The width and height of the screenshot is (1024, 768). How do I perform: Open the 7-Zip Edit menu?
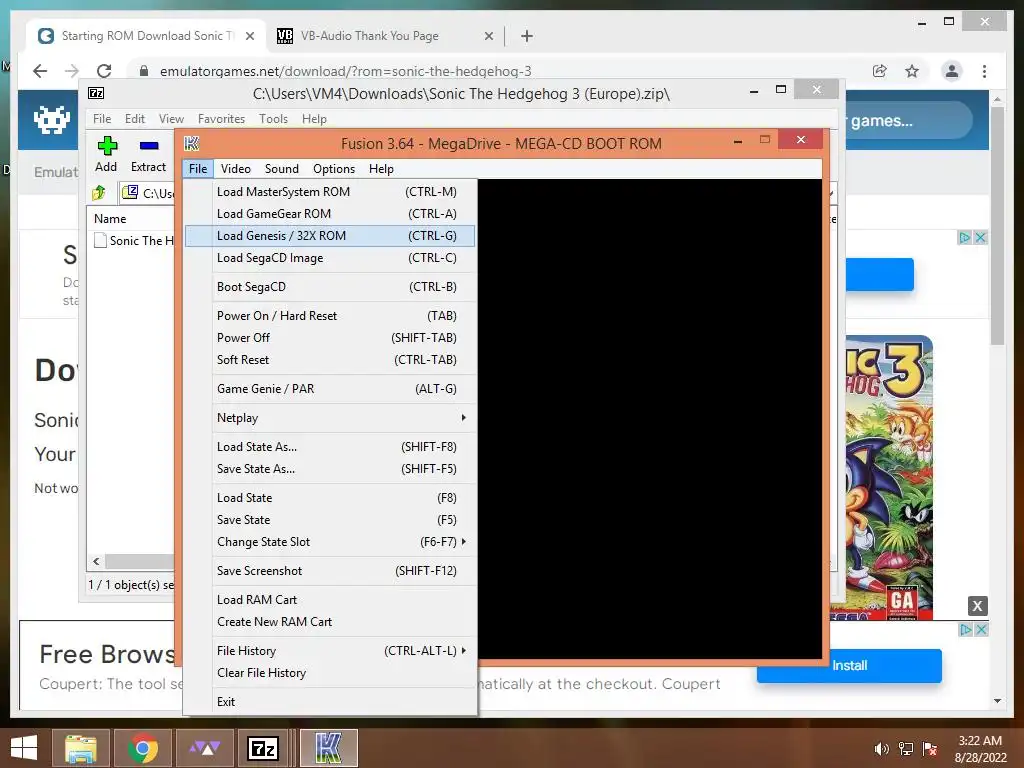(135, 119)
